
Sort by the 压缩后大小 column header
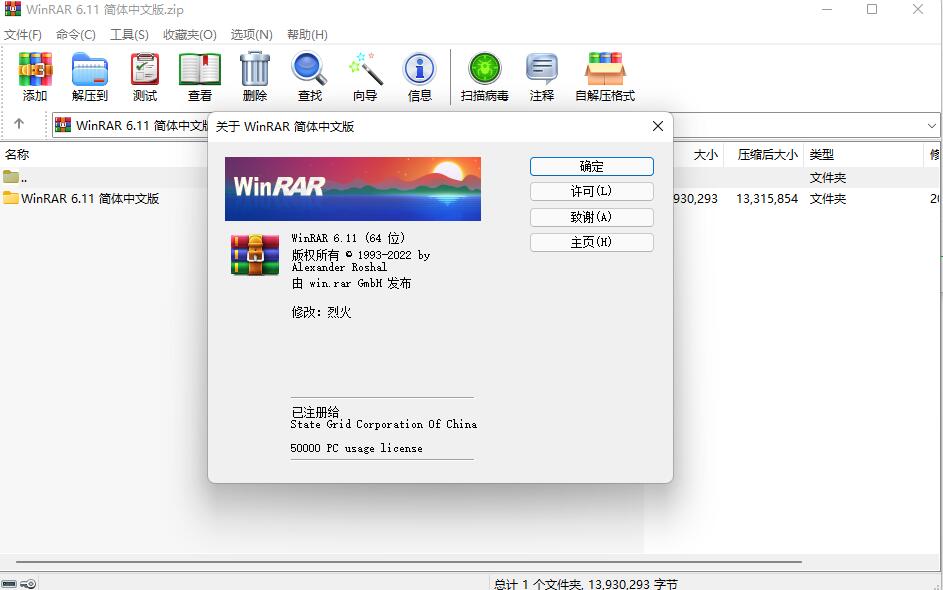(767, 155)
